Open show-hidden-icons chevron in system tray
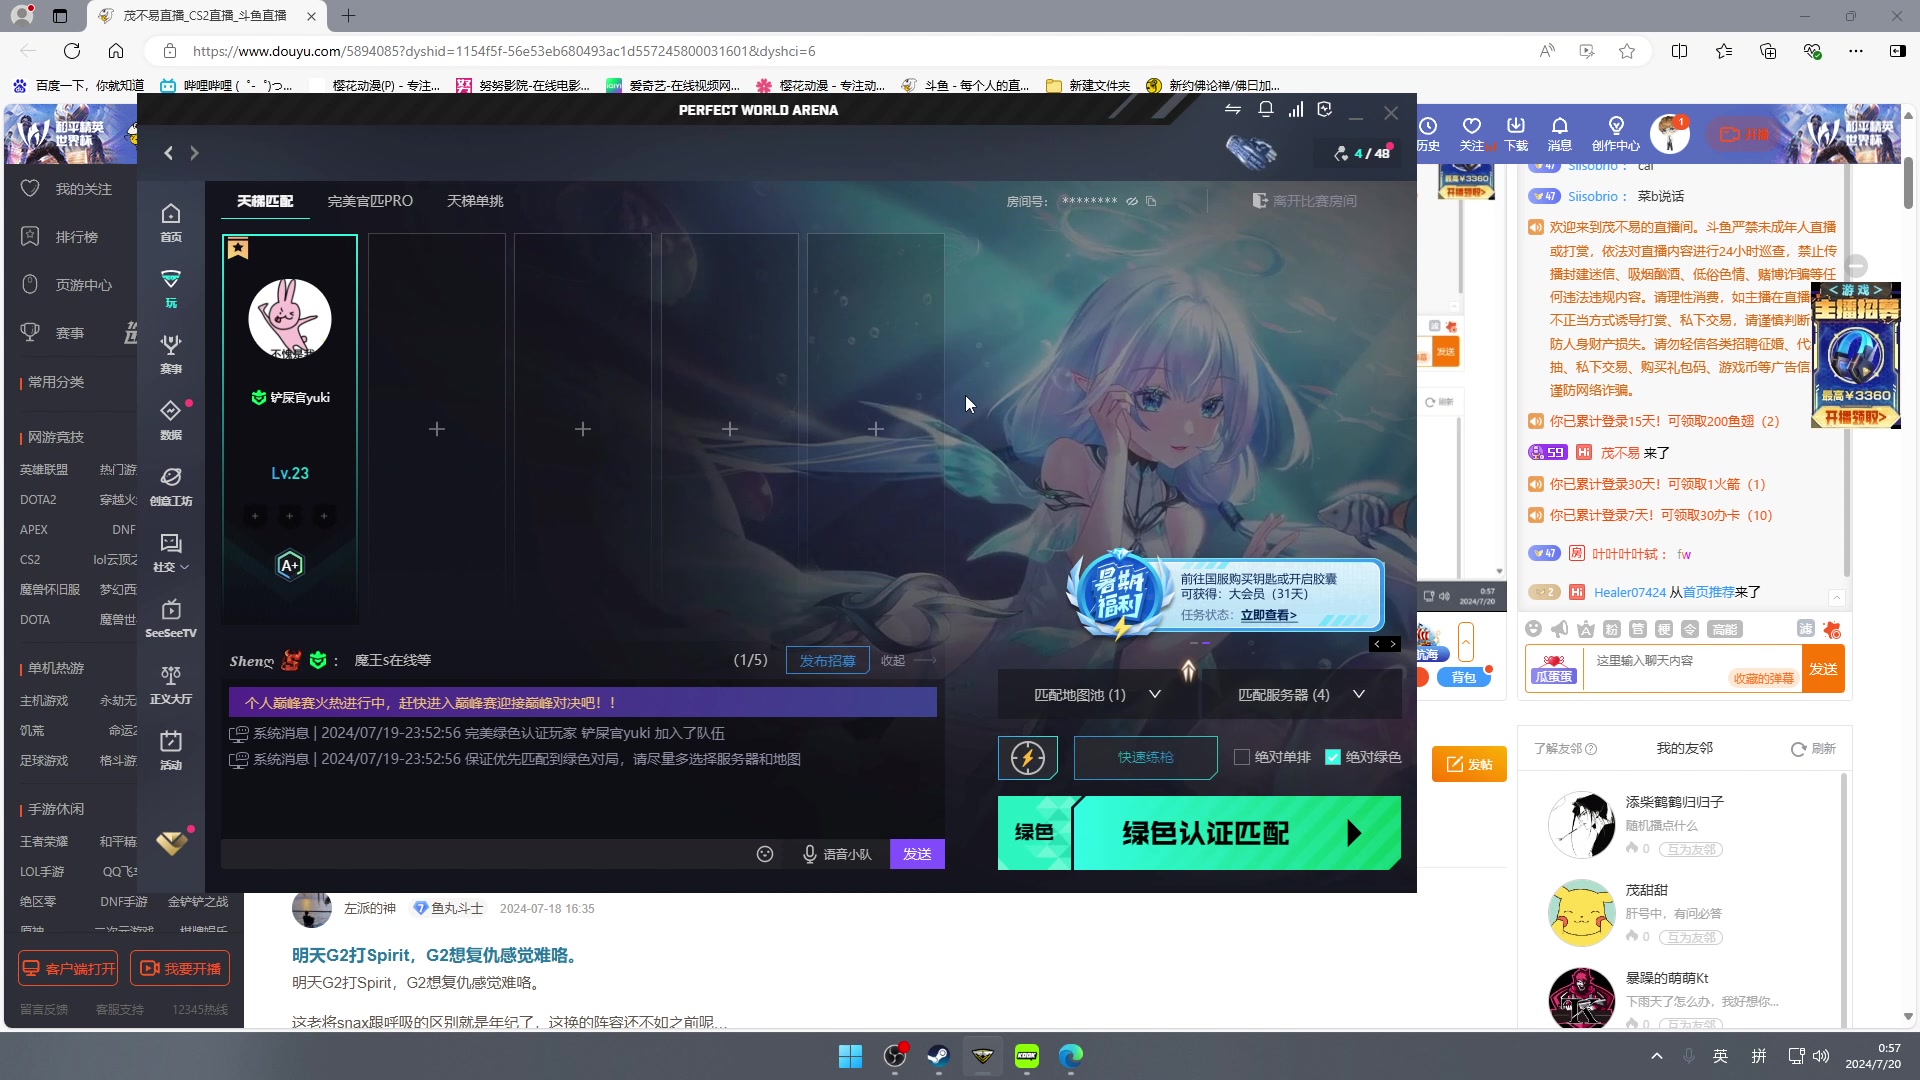Image resolution: width=1920 pixels, height=1080 pixels. click(1657, 1056)
